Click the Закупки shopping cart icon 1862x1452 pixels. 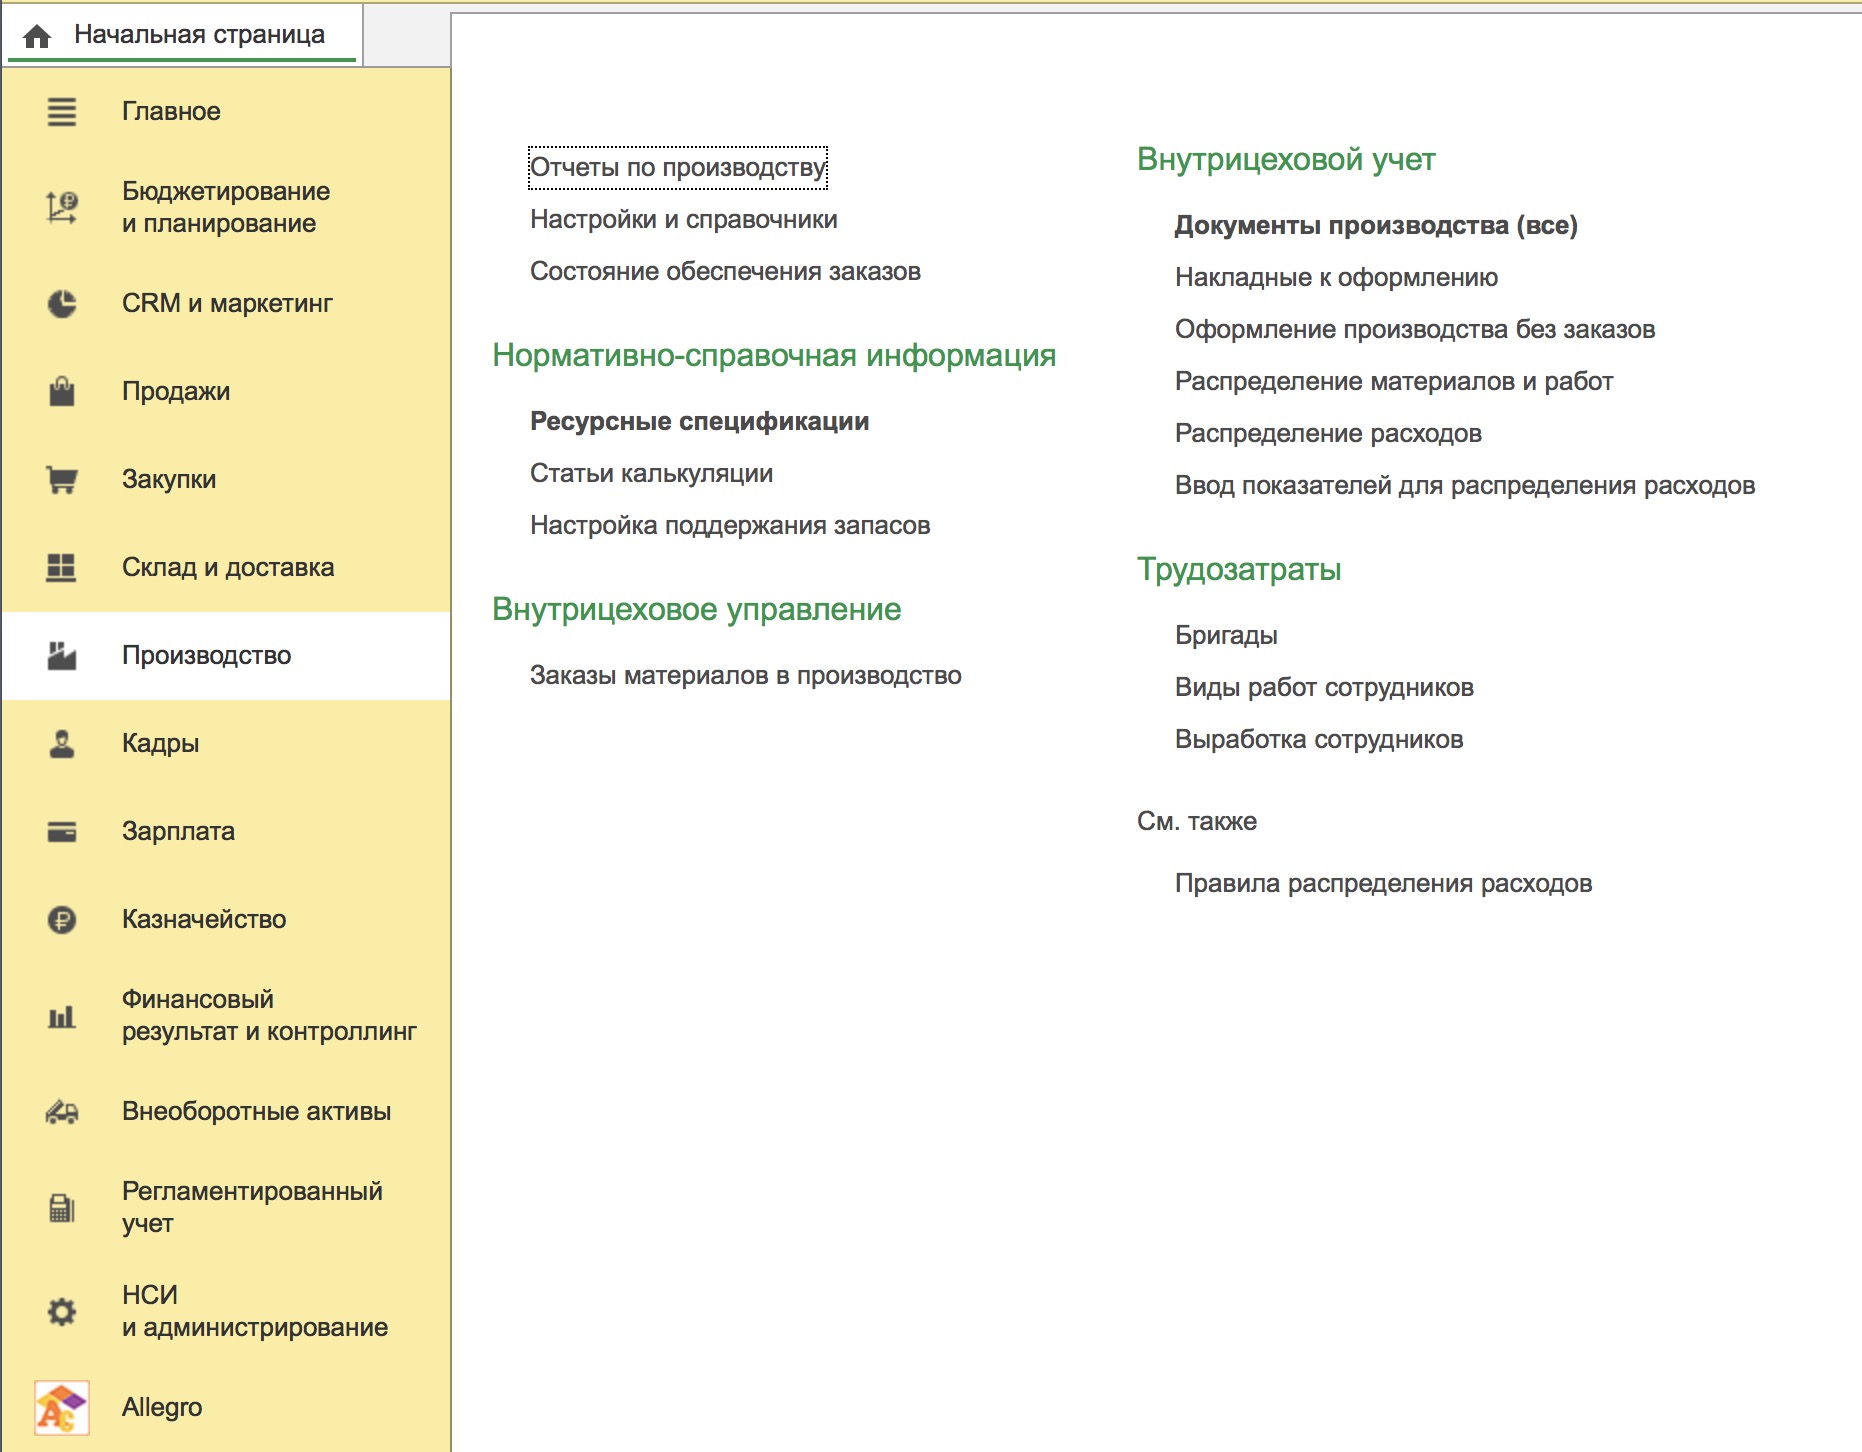pyautogui.click(x=62, y=479)
